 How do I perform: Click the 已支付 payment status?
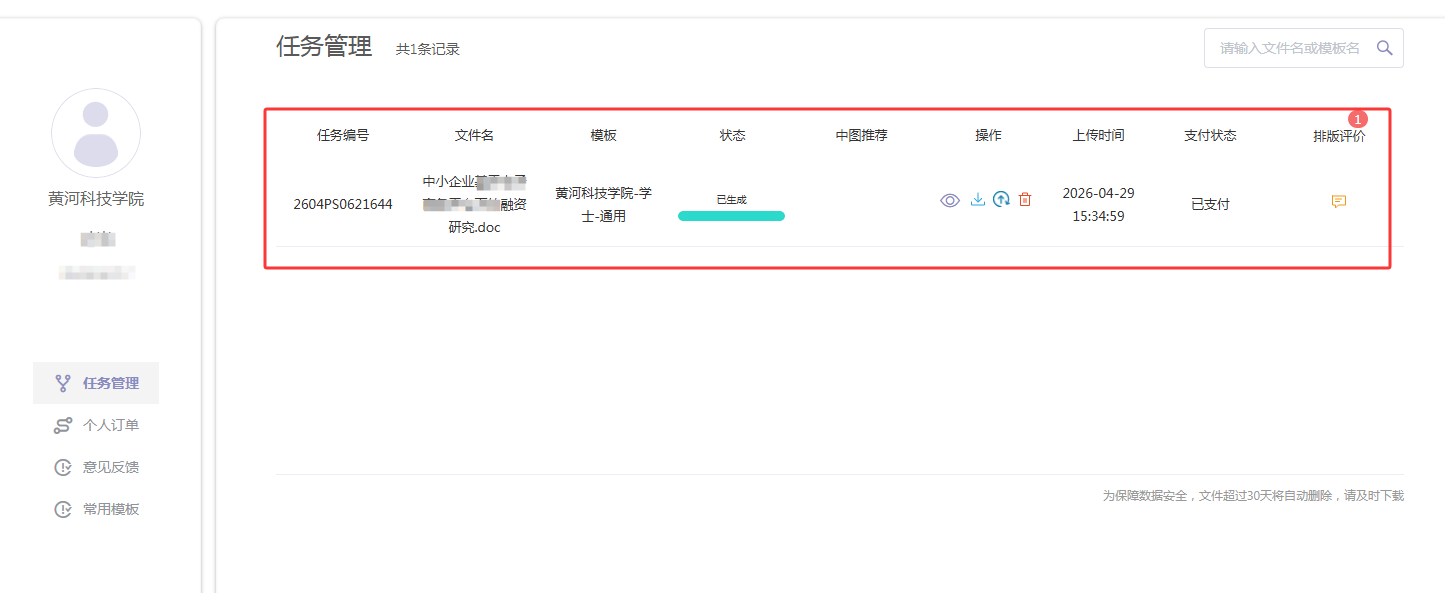[1210, 204]
